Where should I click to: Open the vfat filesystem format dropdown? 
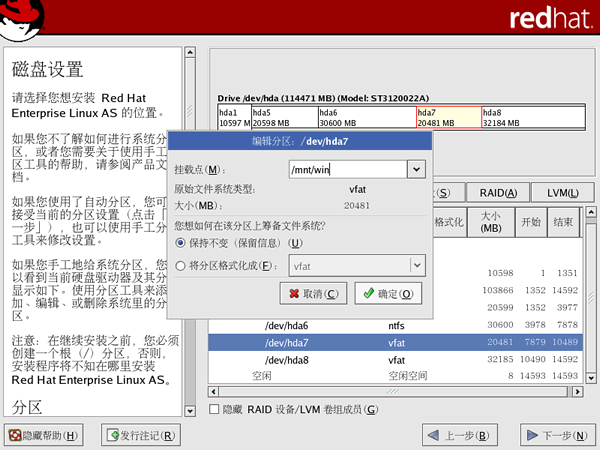[357, 266]
